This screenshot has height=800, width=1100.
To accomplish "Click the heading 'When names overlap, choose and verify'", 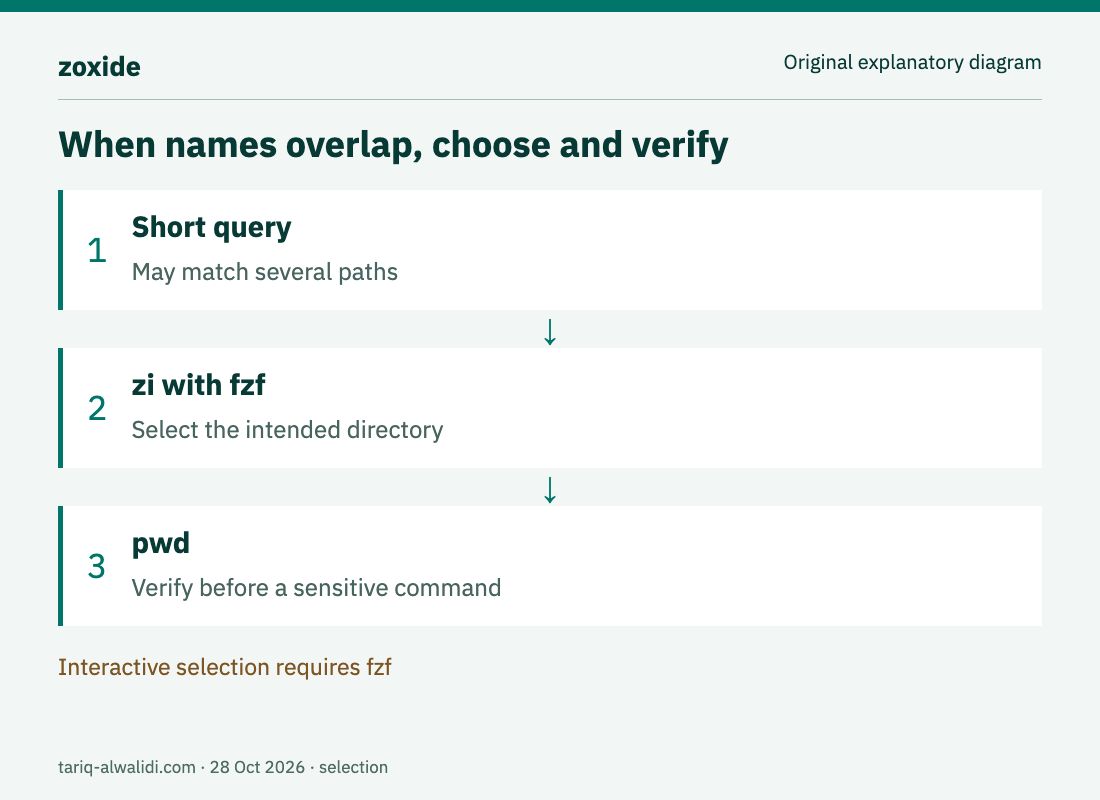I will coord(393,145).
